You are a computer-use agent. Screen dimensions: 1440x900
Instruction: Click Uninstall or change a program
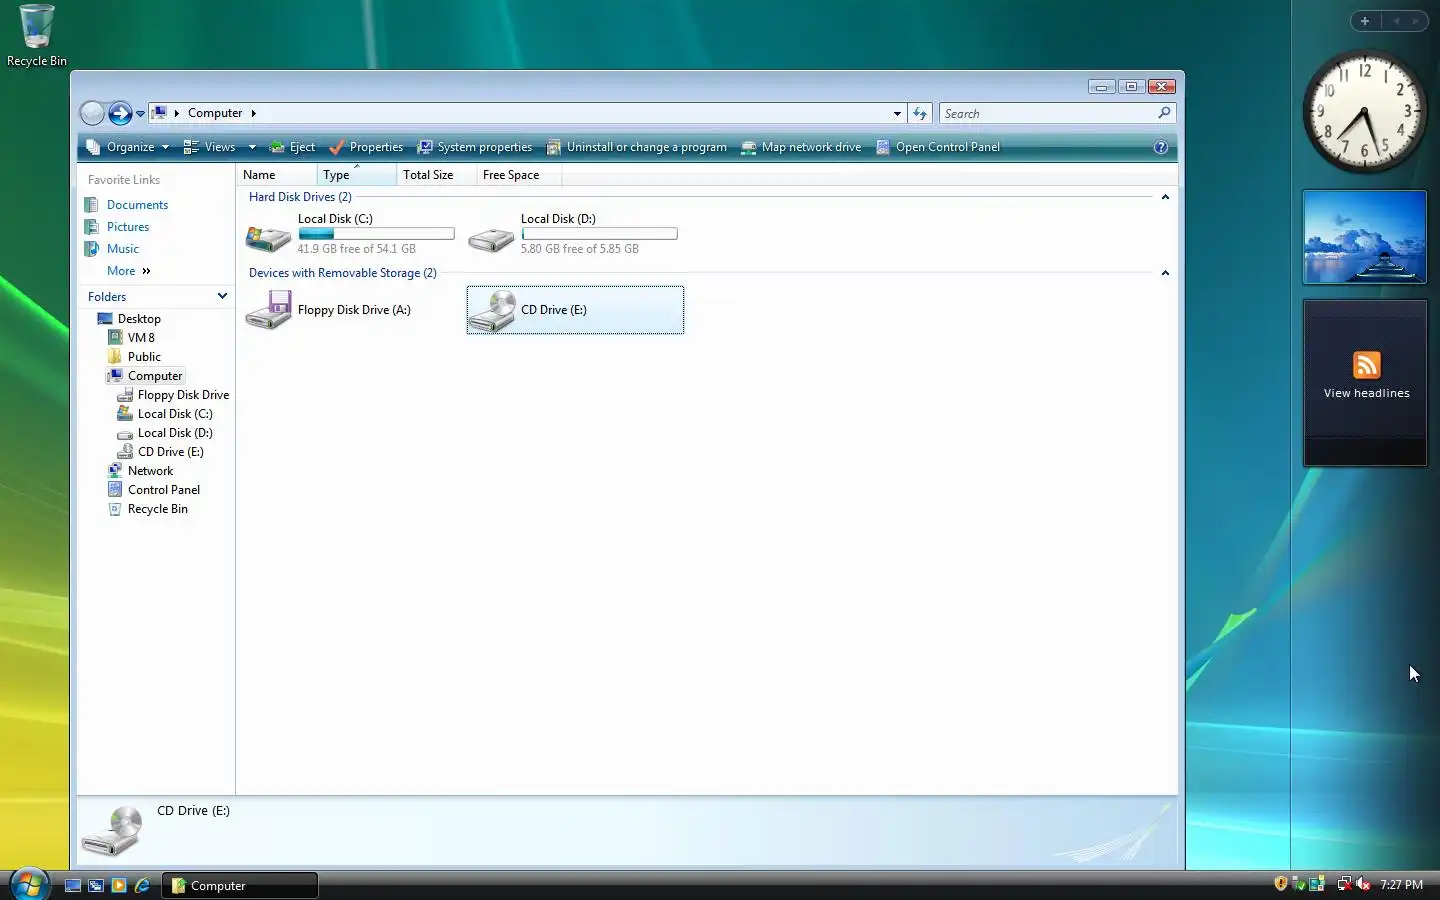[x=637, y=147]
